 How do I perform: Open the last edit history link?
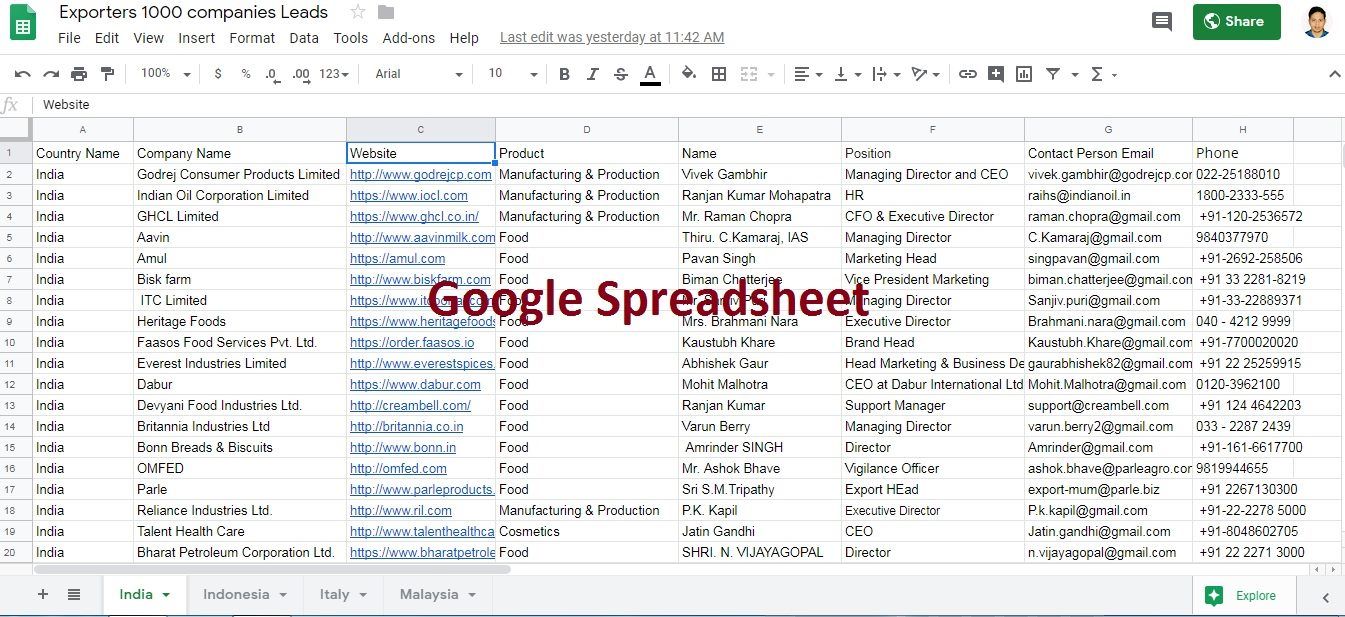[x=612, y=37]
